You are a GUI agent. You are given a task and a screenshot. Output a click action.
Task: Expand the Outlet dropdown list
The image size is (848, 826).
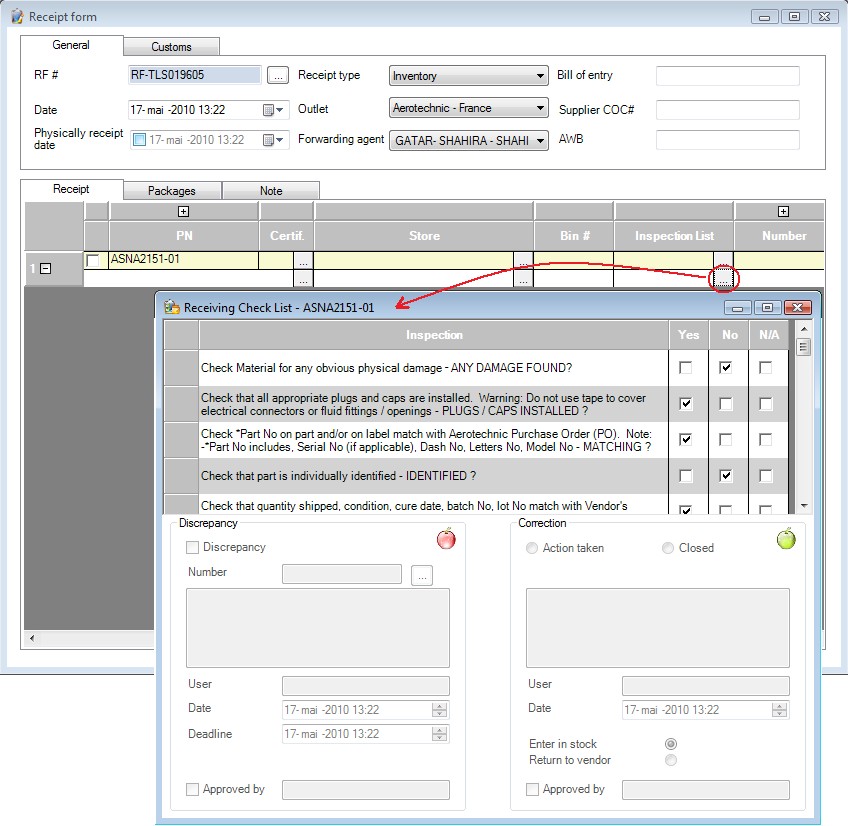(541, 108)
